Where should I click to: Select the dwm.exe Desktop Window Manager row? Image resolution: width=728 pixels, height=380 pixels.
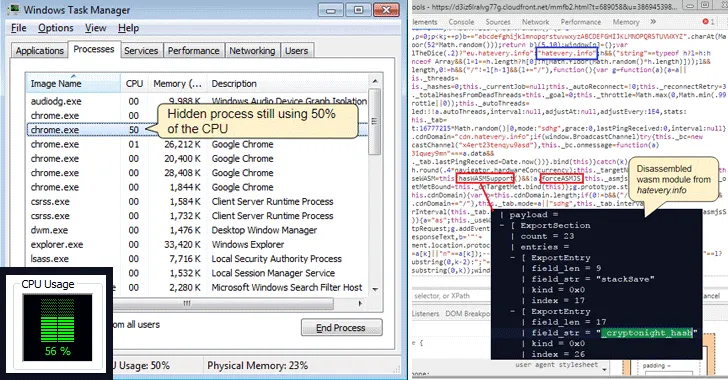(x=197, y=230)
